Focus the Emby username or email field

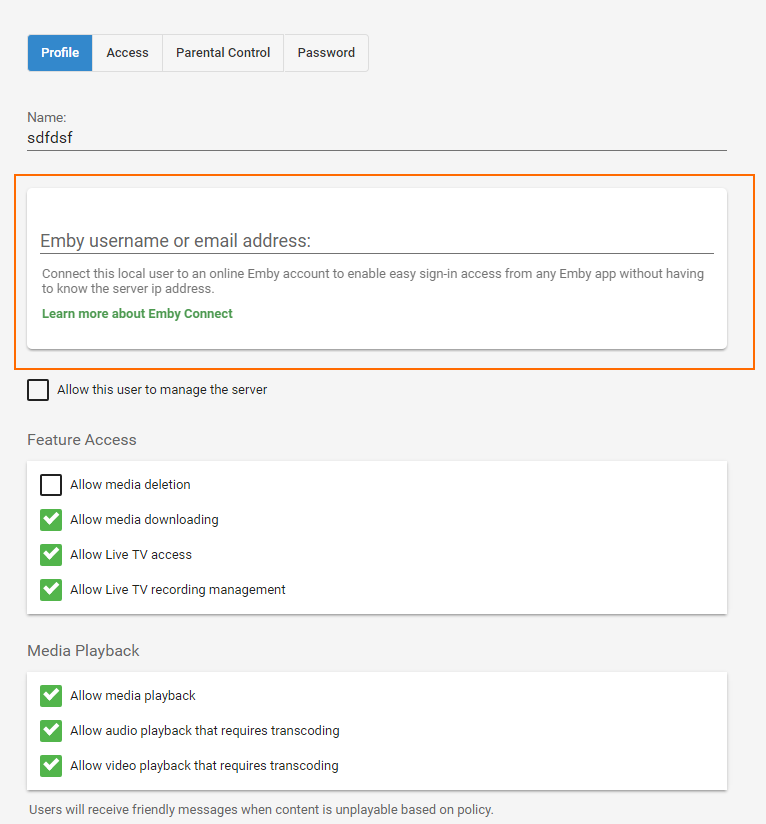[x=376, y=240]
